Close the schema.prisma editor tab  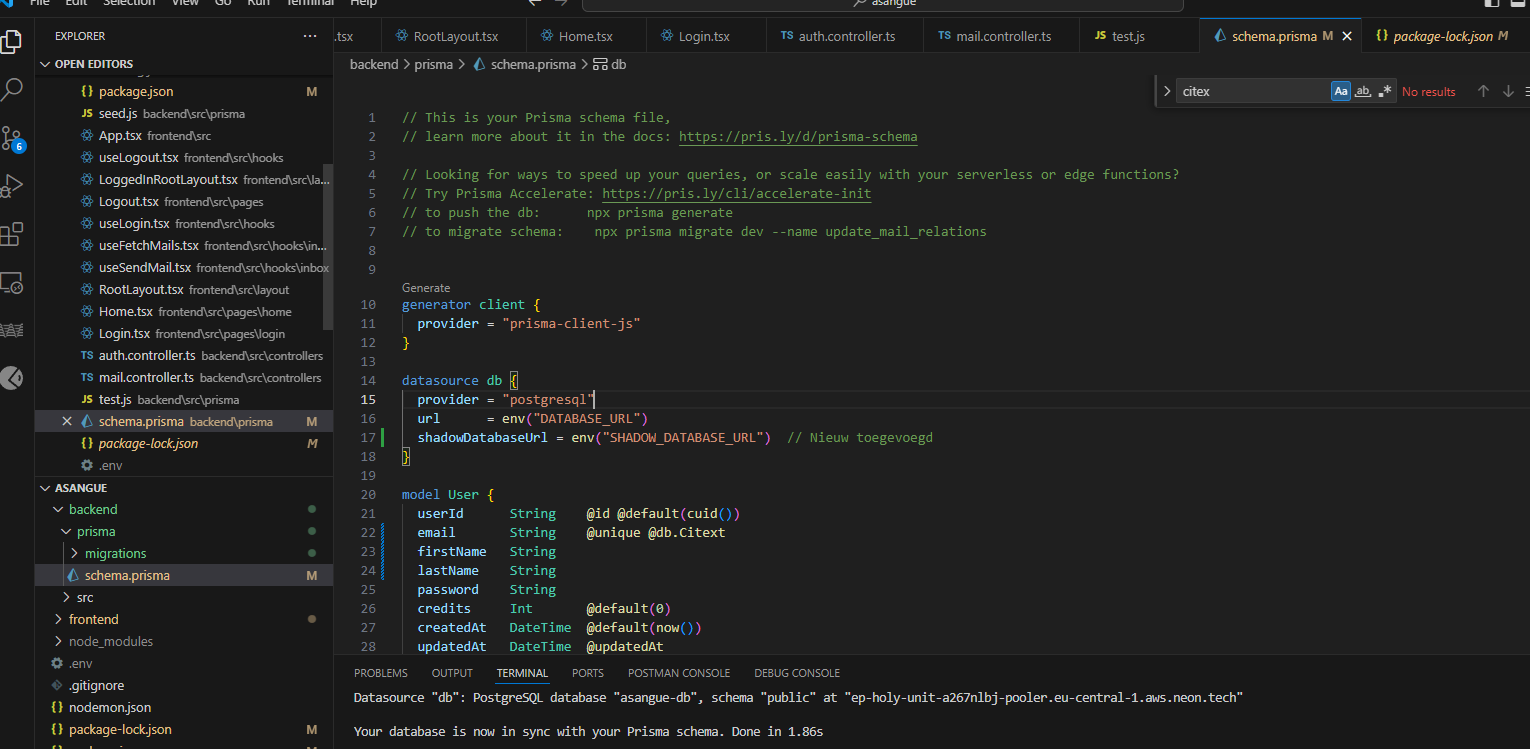coord(1347,36)
